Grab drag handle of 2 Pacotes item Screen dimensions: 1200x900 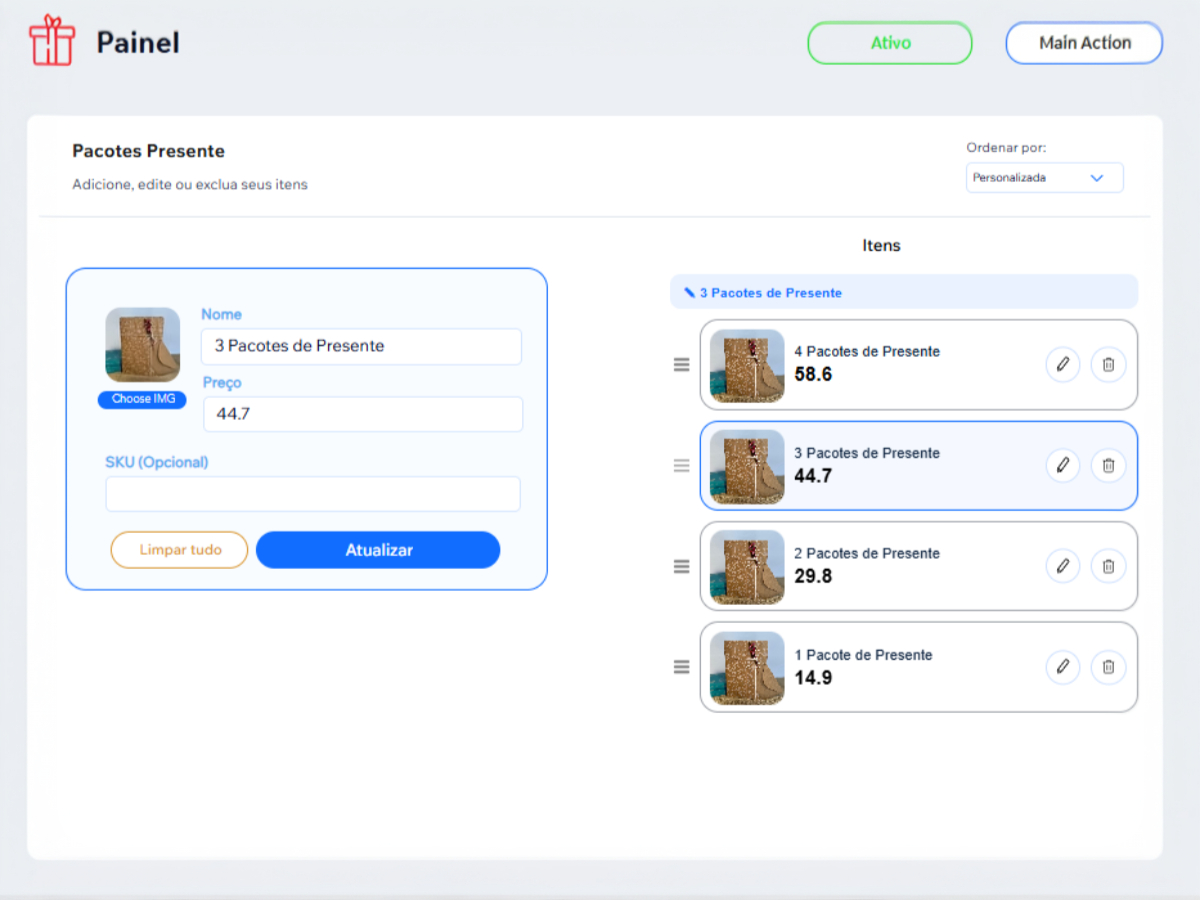pyautogui.click(x=682, y=567)
